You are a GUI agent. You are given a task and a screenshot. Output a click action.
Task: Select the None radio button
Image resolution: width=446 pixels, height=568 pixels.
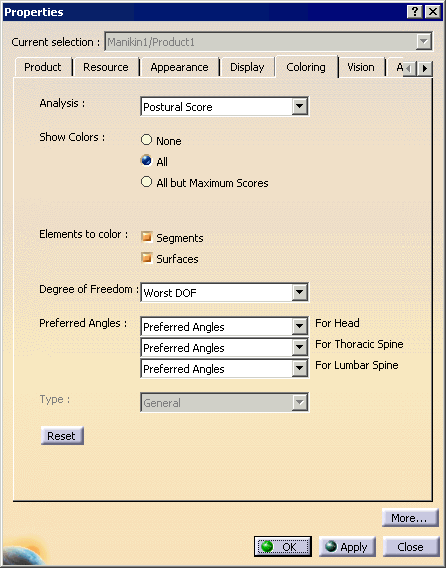[x=146, y=140]
